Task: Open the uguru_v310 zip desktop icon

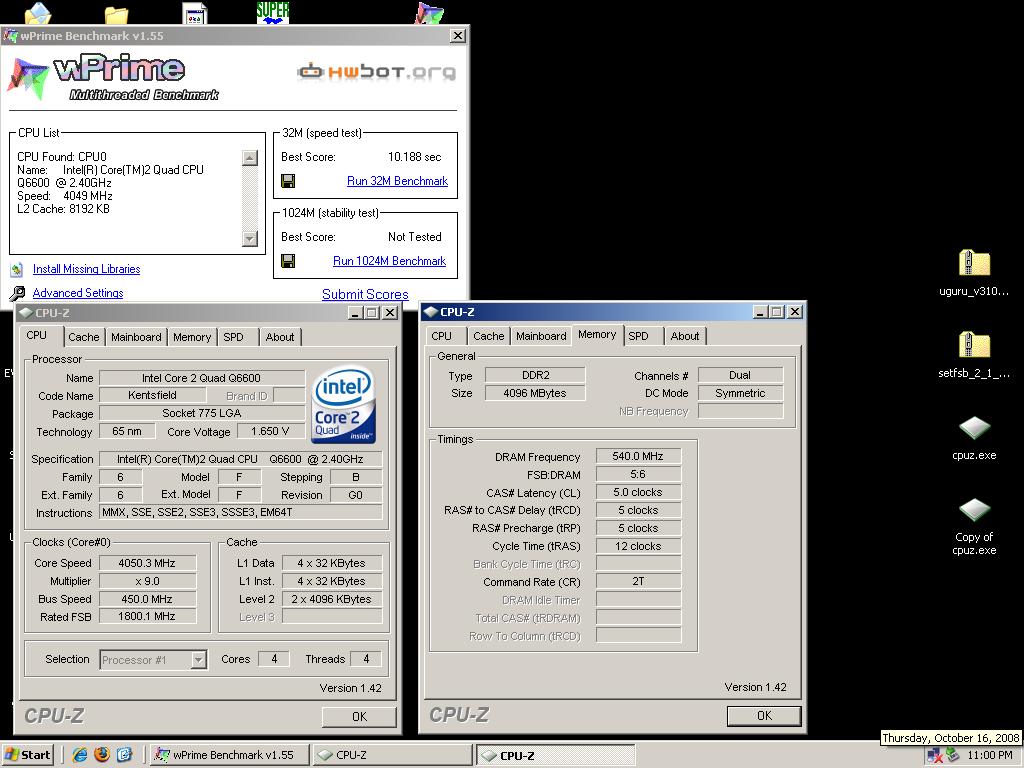Action: click(974, 263)
